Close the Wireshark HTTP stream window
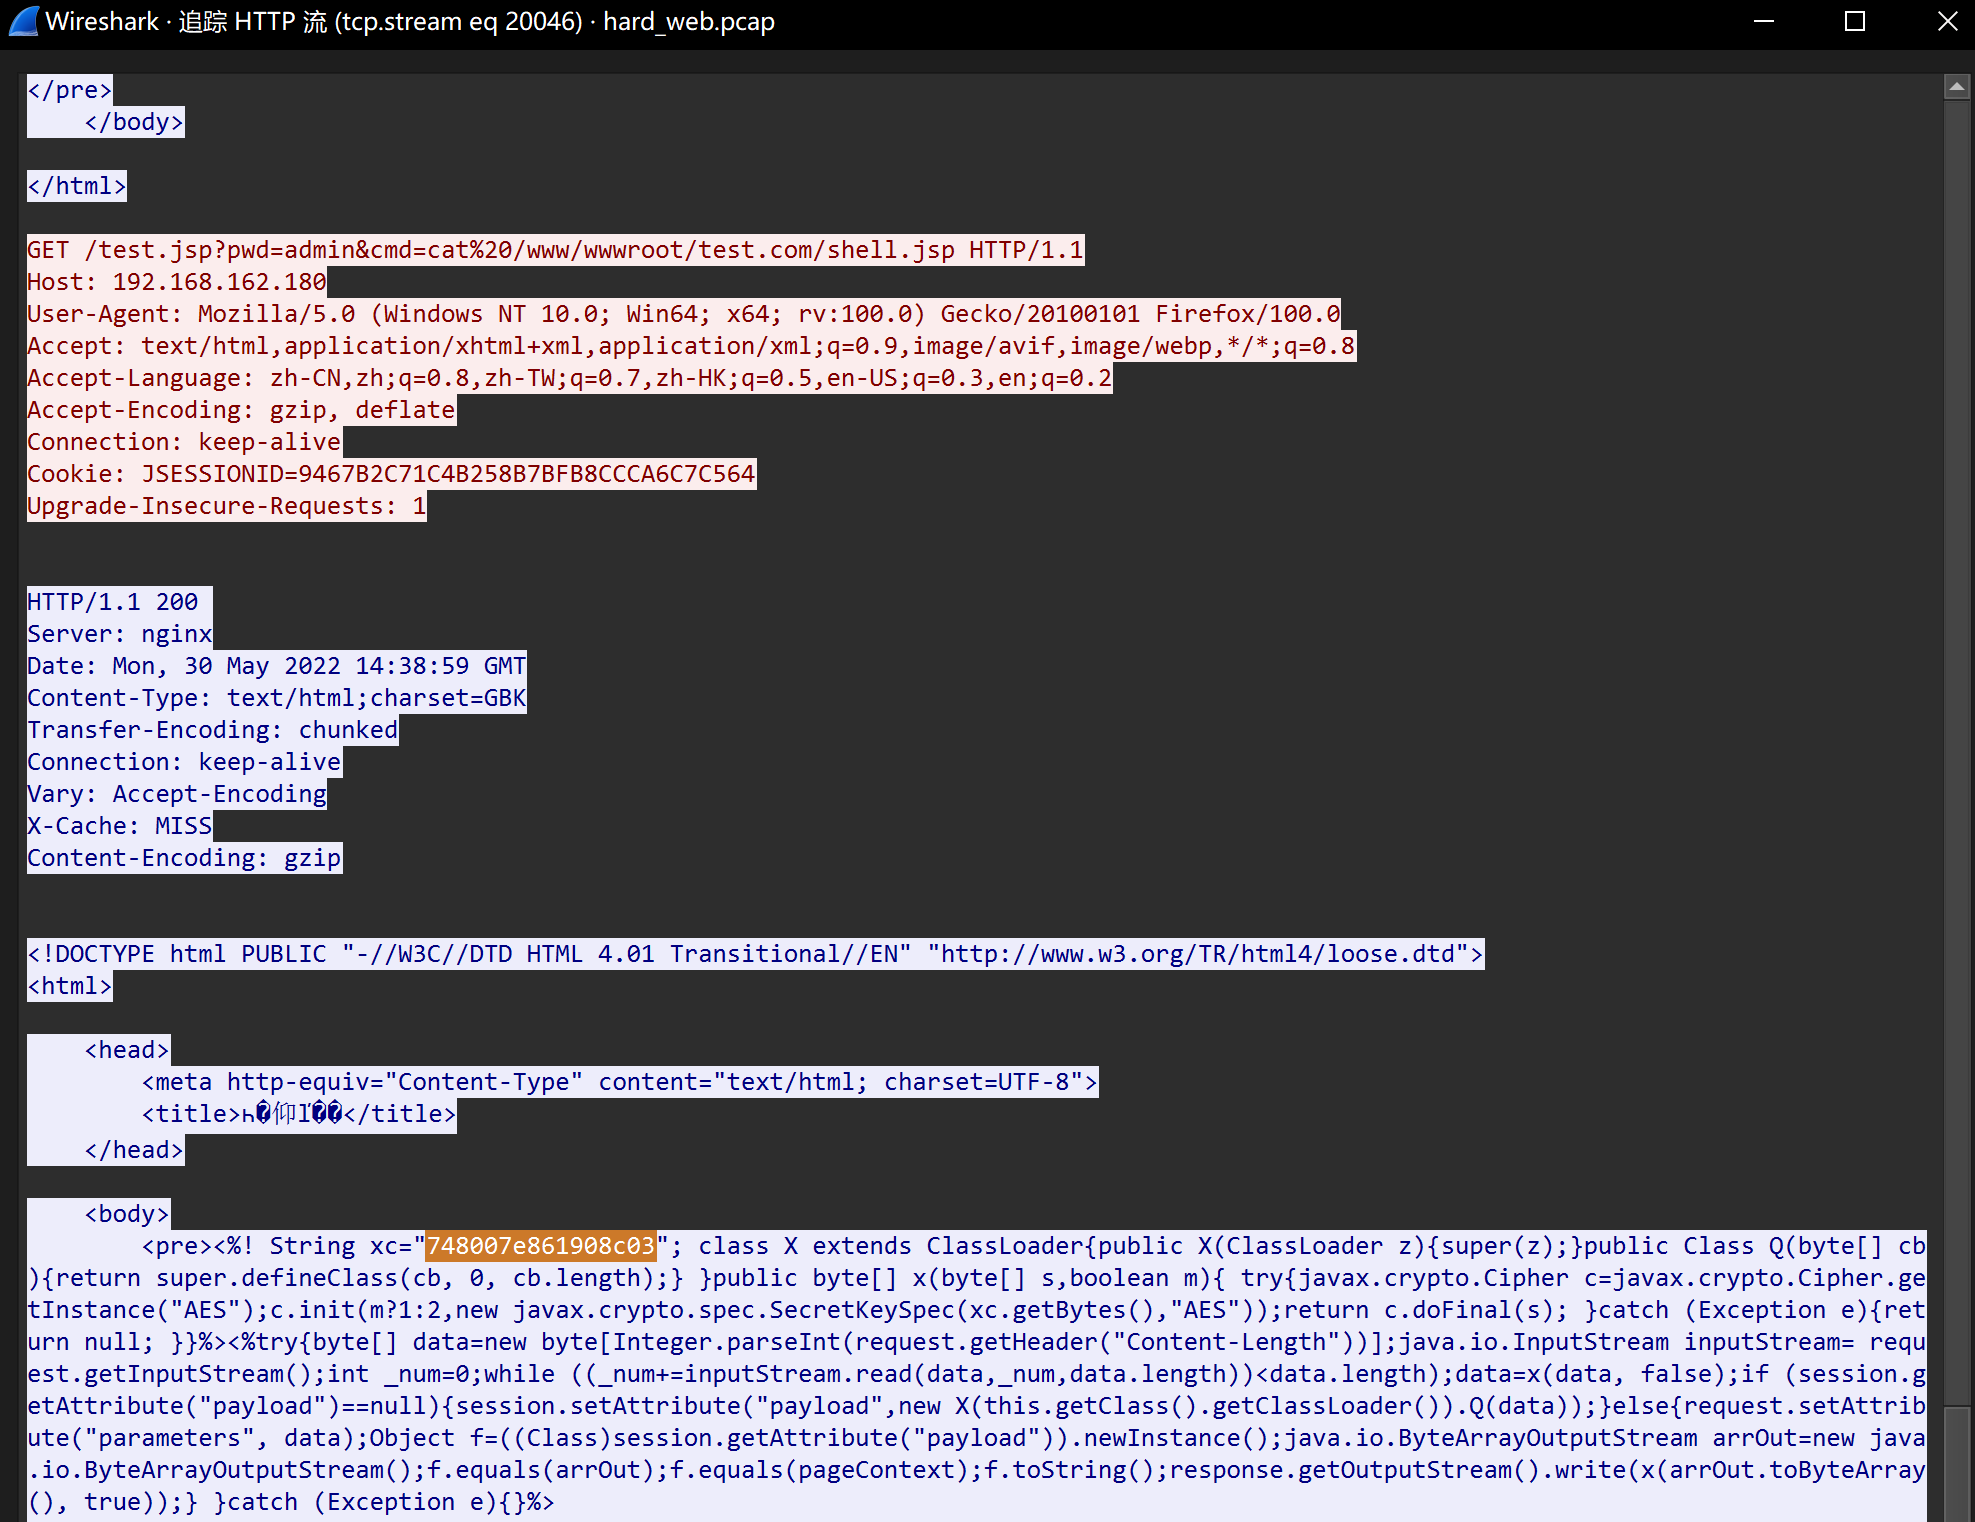 1947,21
